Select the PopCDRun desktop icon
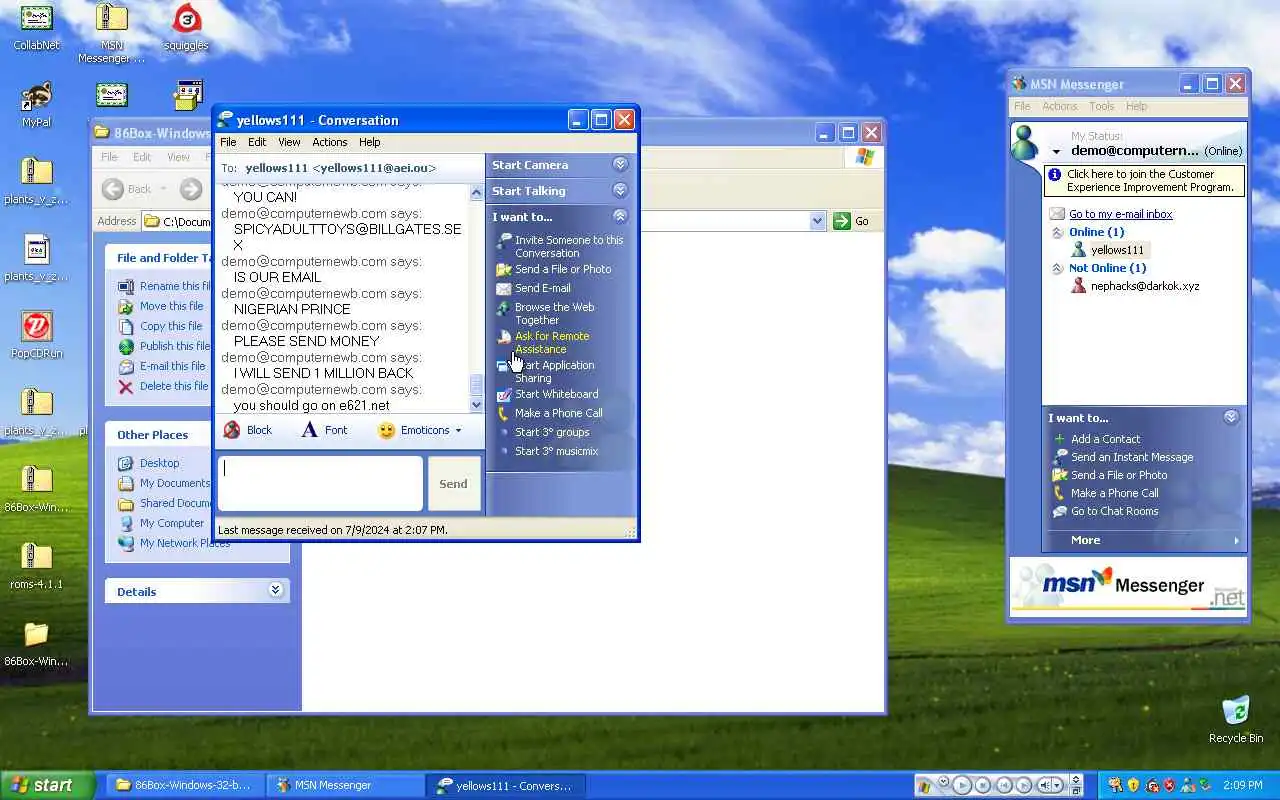 point(36,335)
